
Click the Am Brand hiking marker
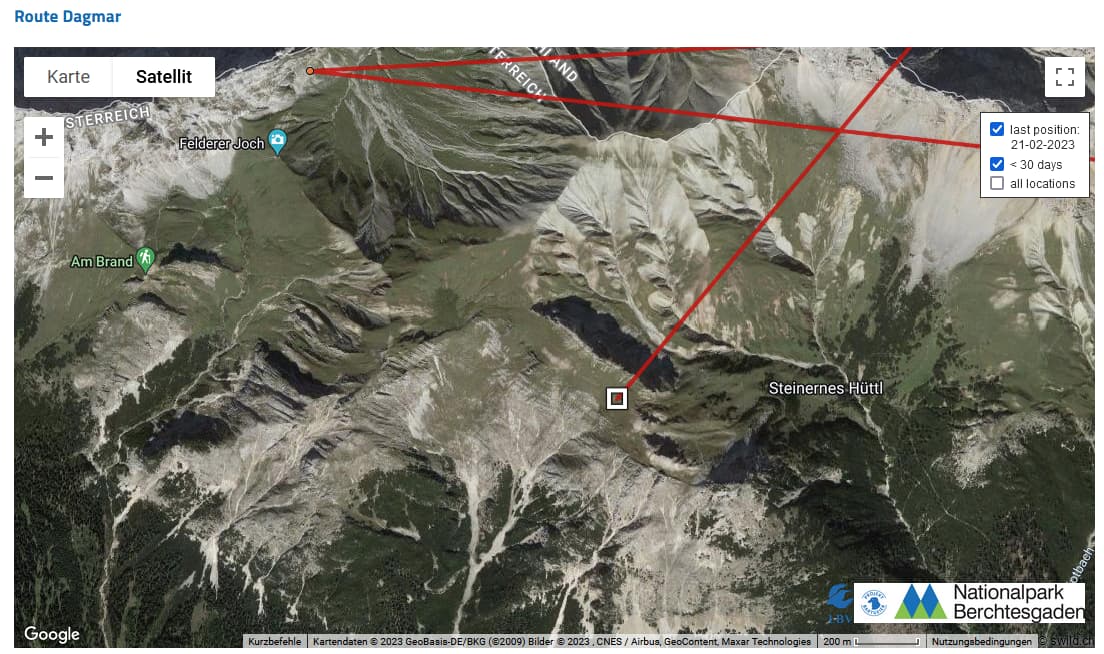(x=145, y=260)
